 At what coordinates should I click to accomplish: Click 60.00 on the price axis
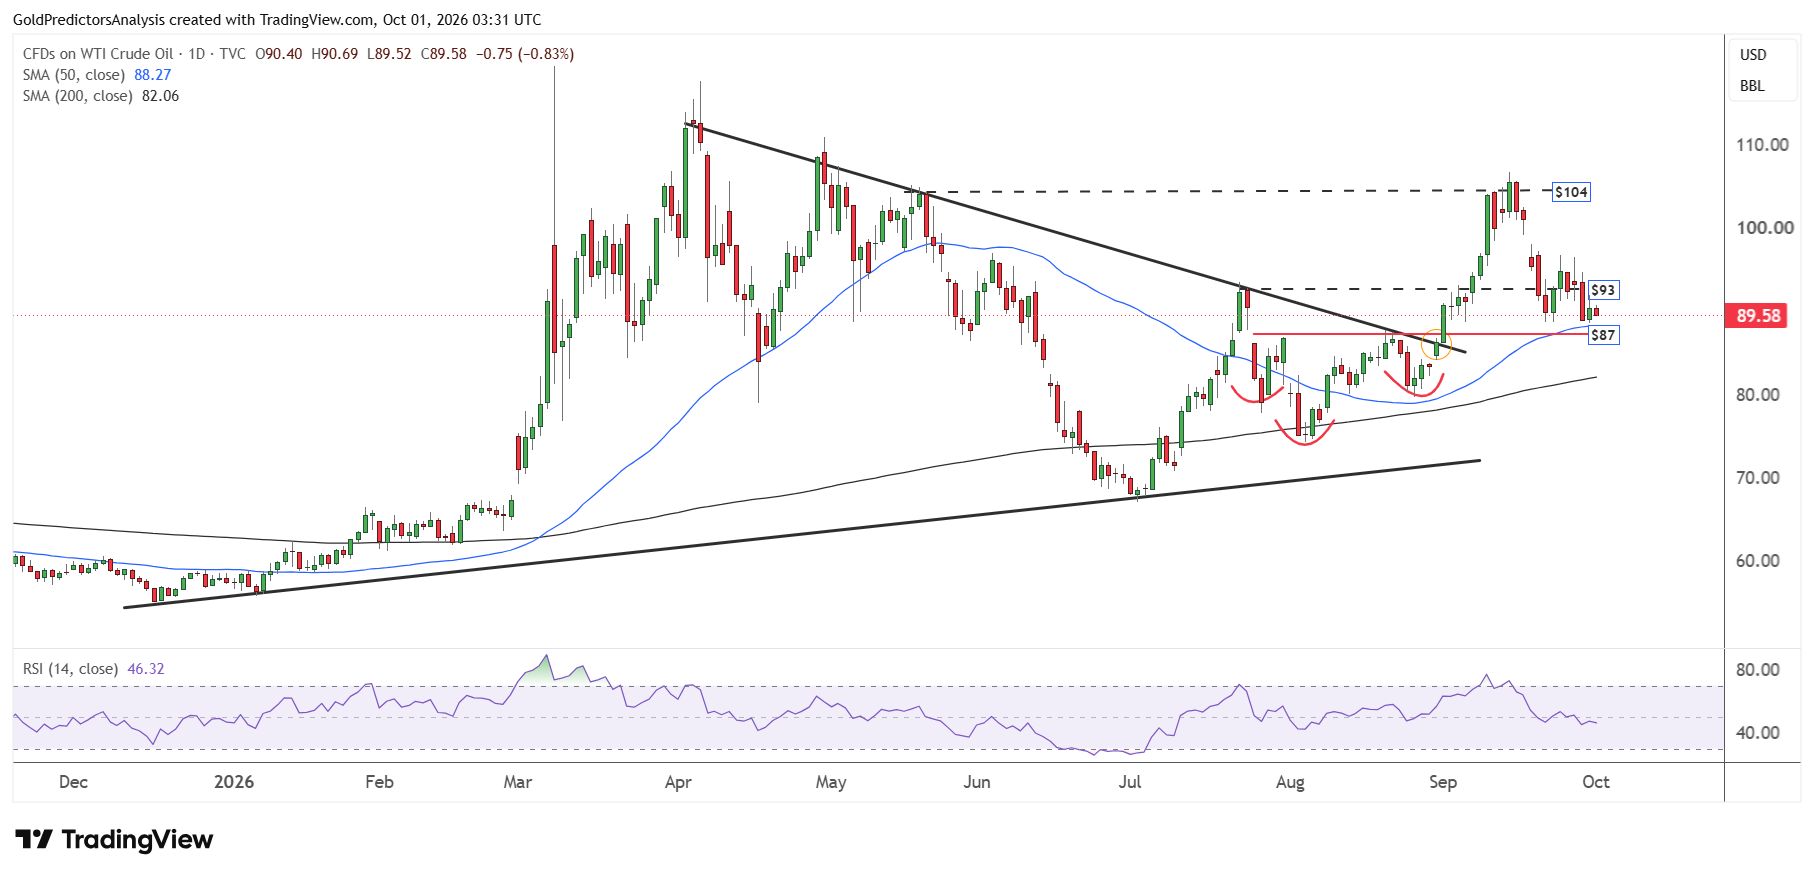(x=1758, y=561)
